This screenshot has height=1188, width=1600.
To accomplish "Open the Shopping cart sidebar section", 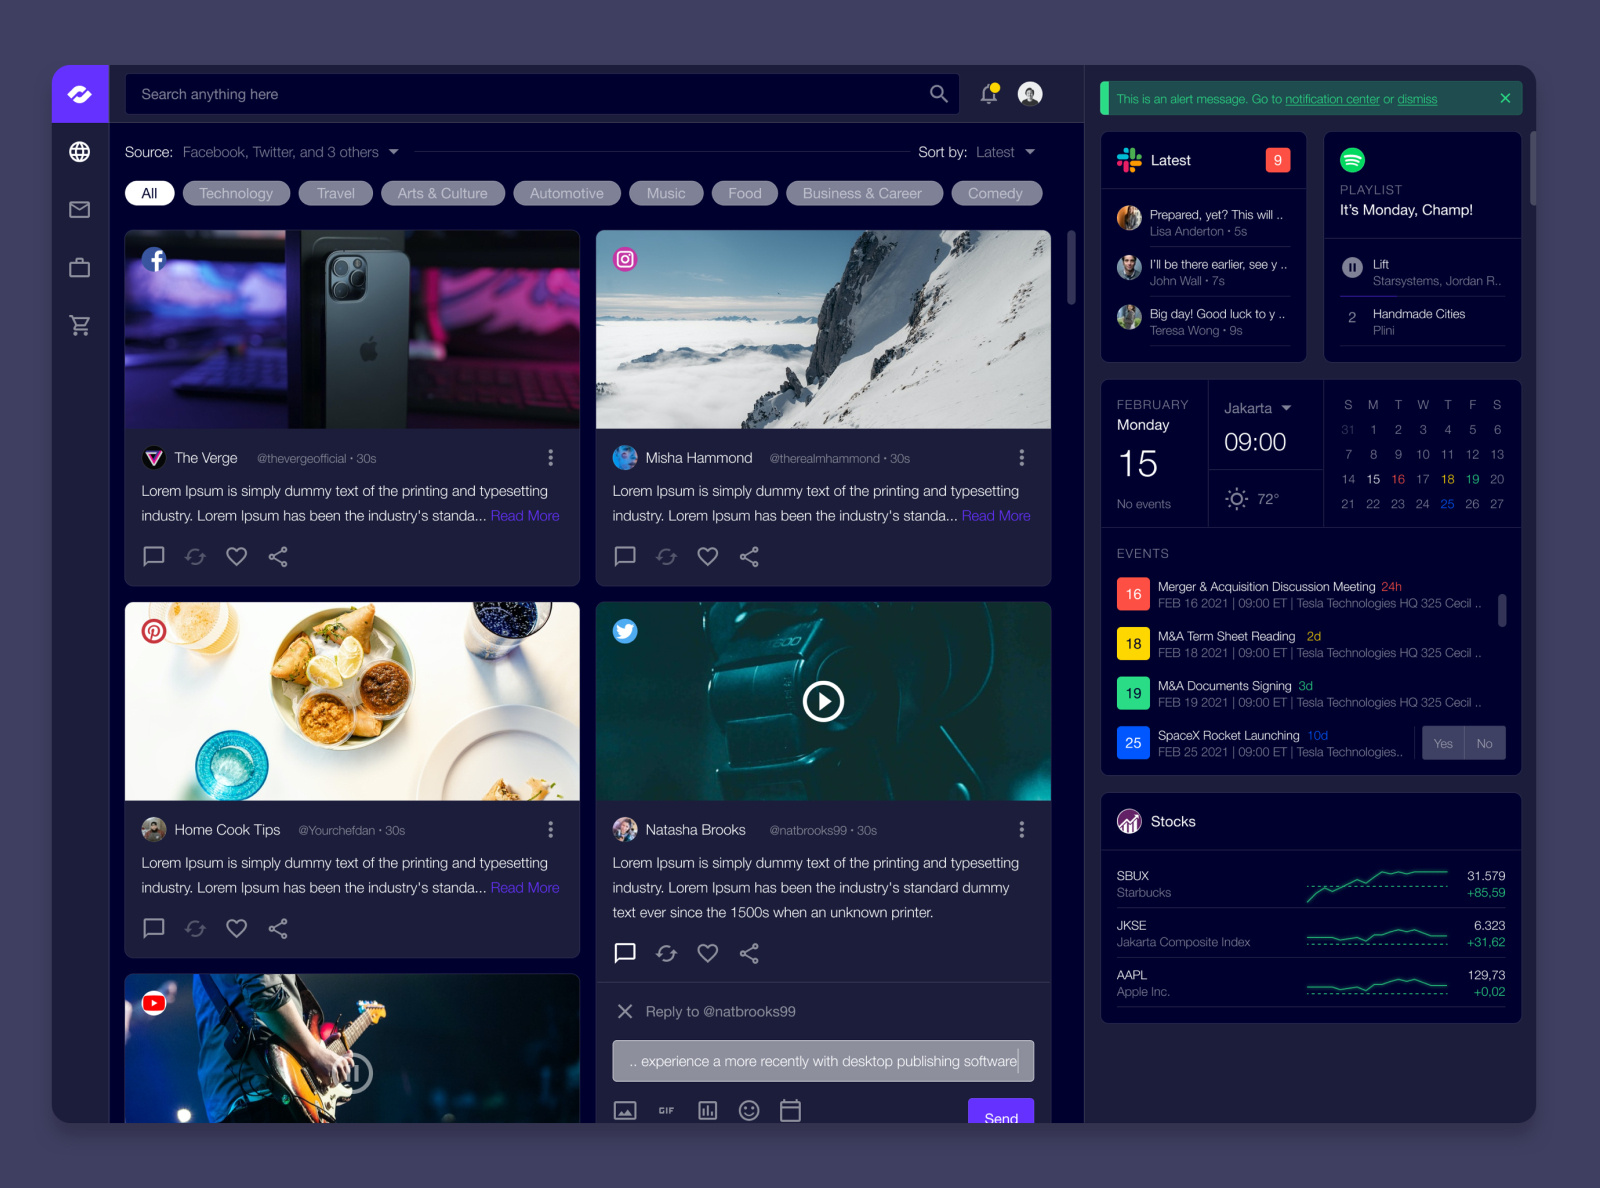I will pyautogui.click(x=79, y=324).
